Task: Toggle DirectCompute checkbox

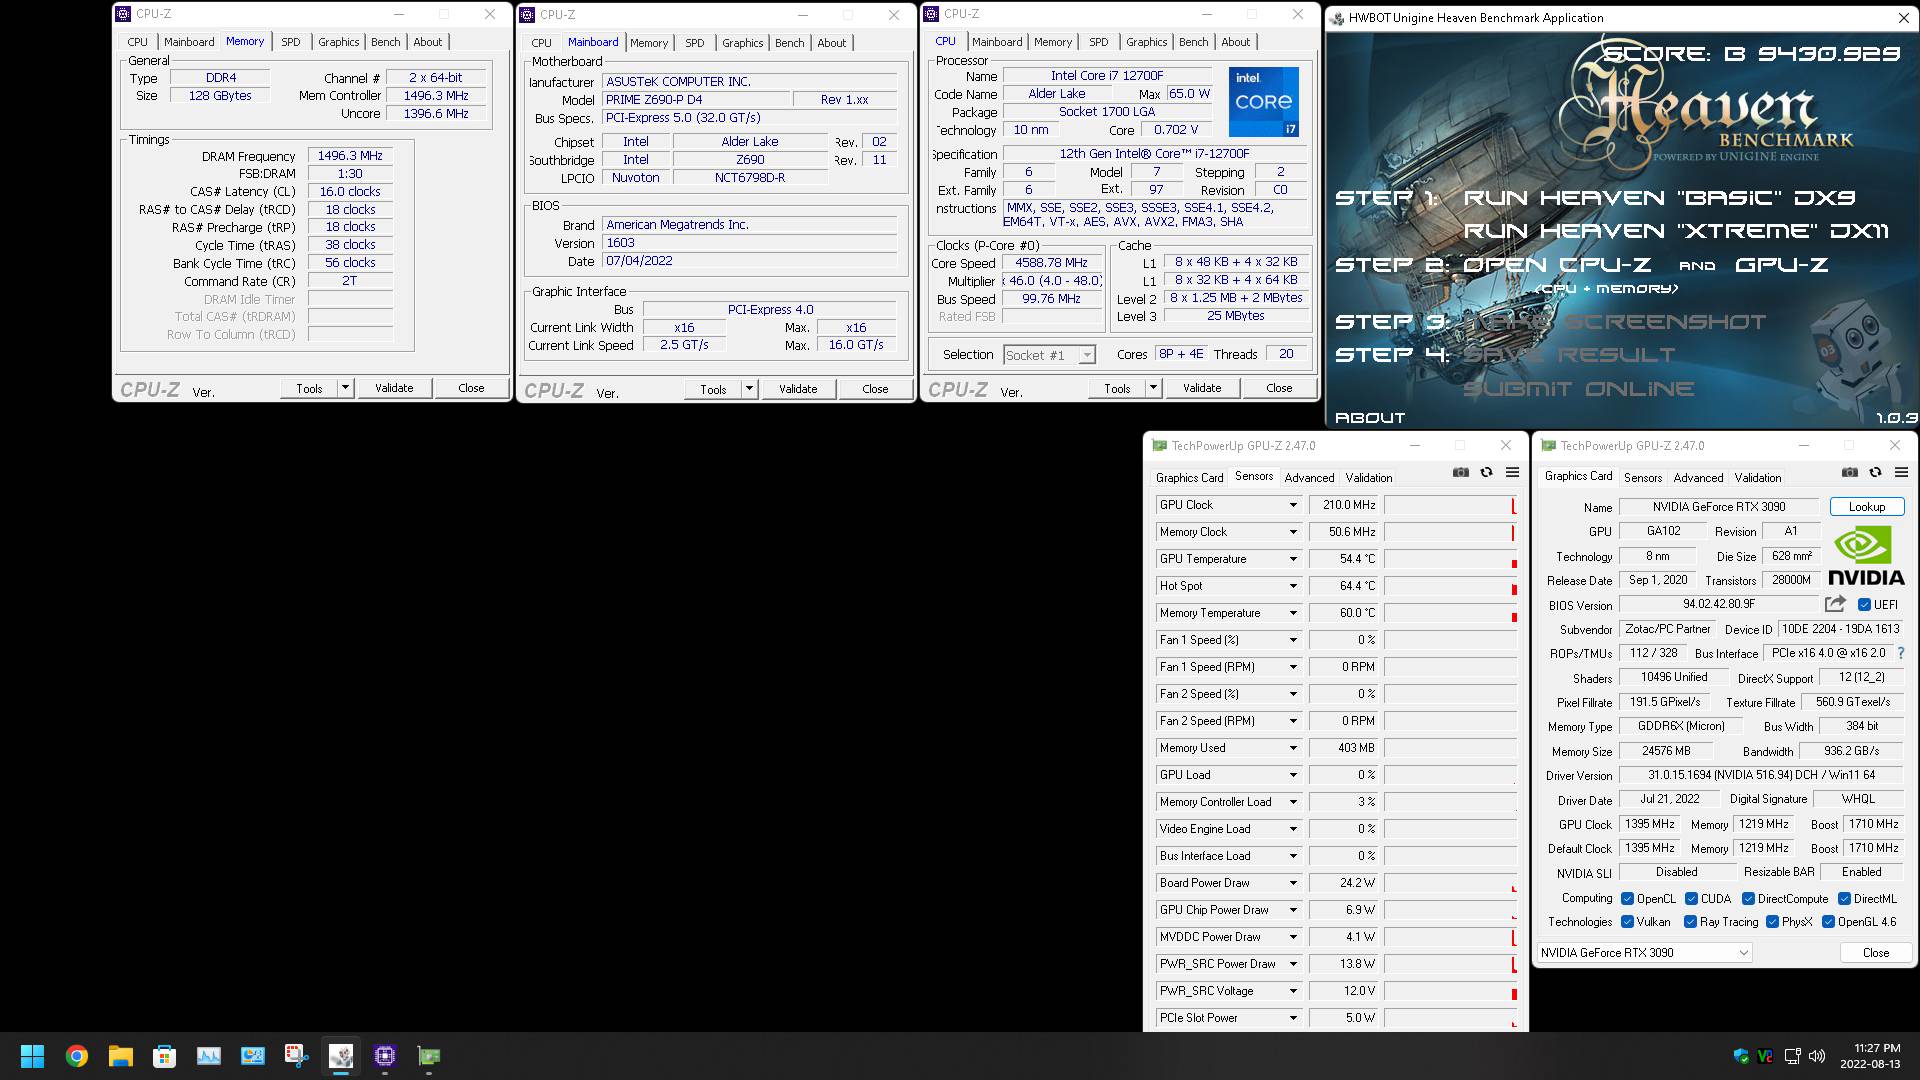Action: click(1749, 899)
